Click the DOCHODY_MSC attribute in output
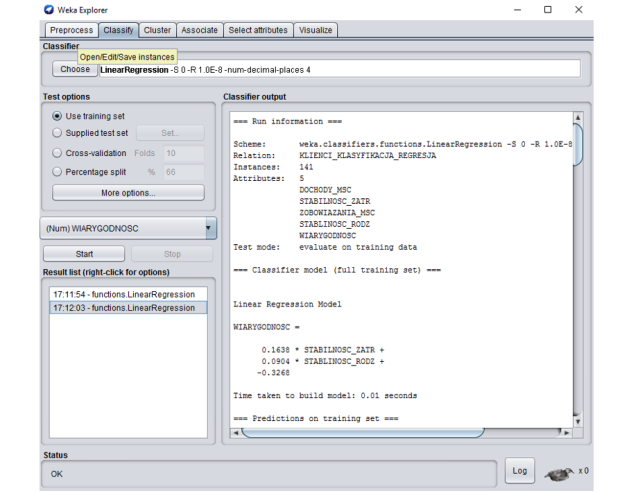Screen dimensions: 620x500 (325, 190)
